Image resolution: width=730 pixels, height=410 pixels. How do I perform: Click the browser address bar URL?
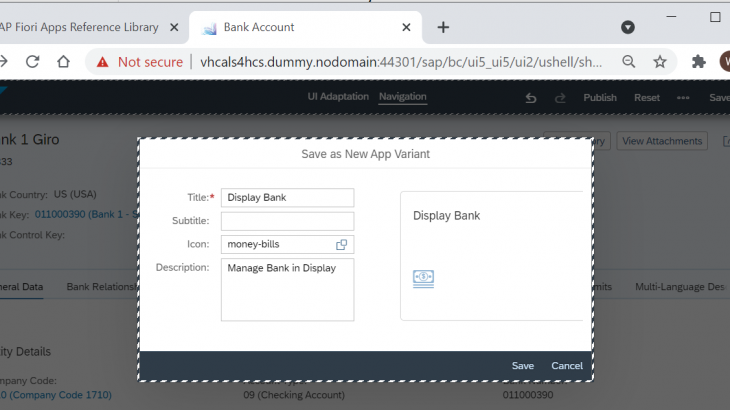pos(400,62)
